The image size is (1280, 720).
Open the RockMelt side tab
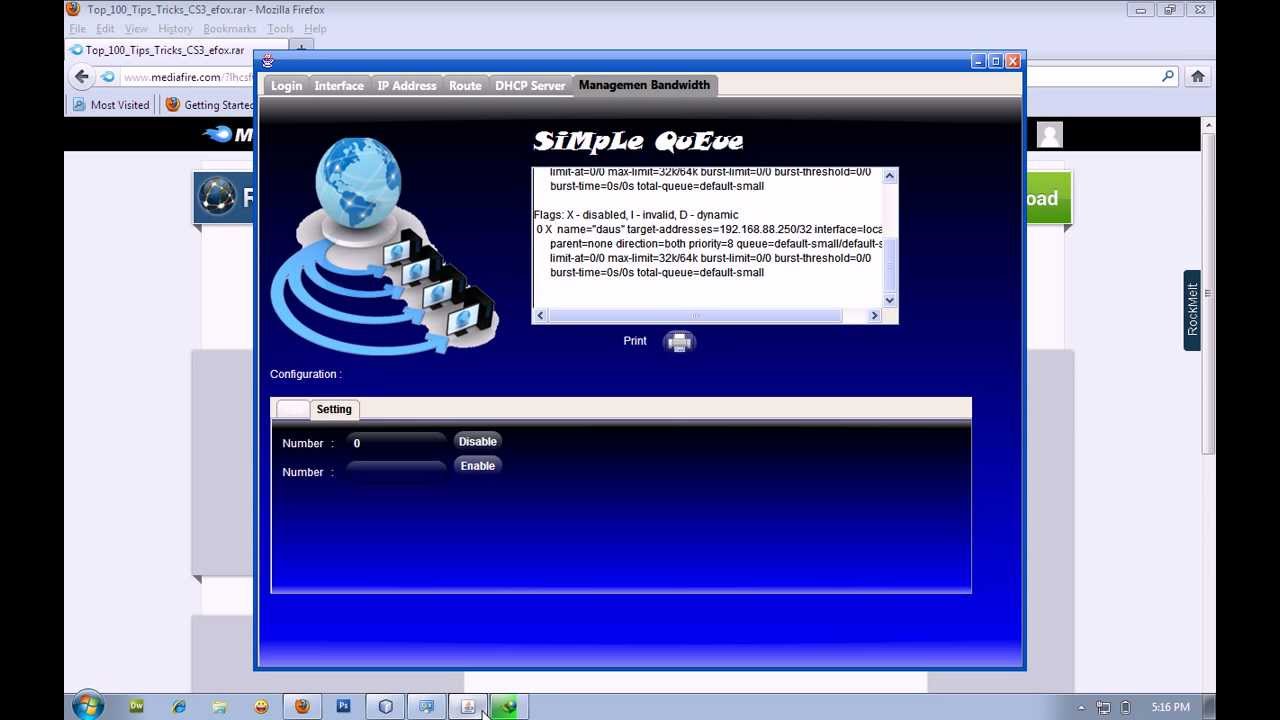(1192, 310)
